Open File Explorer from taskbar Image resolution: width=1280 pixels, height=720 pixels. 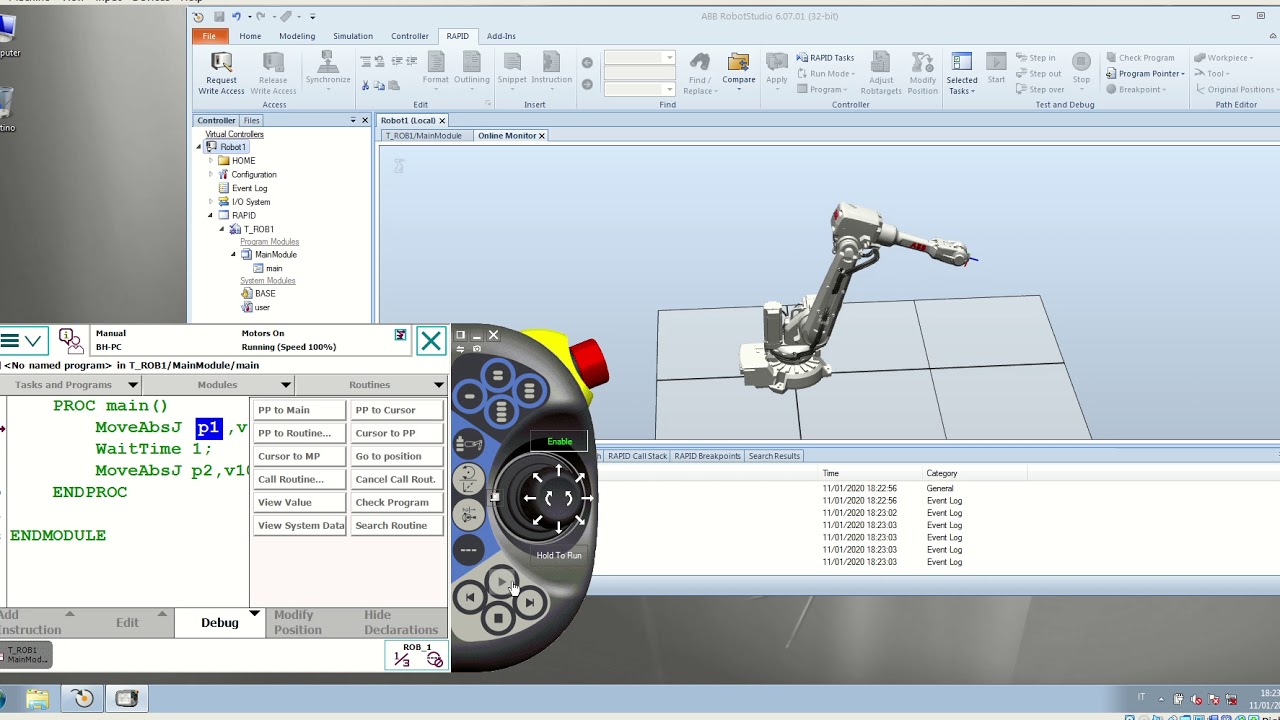38,698
